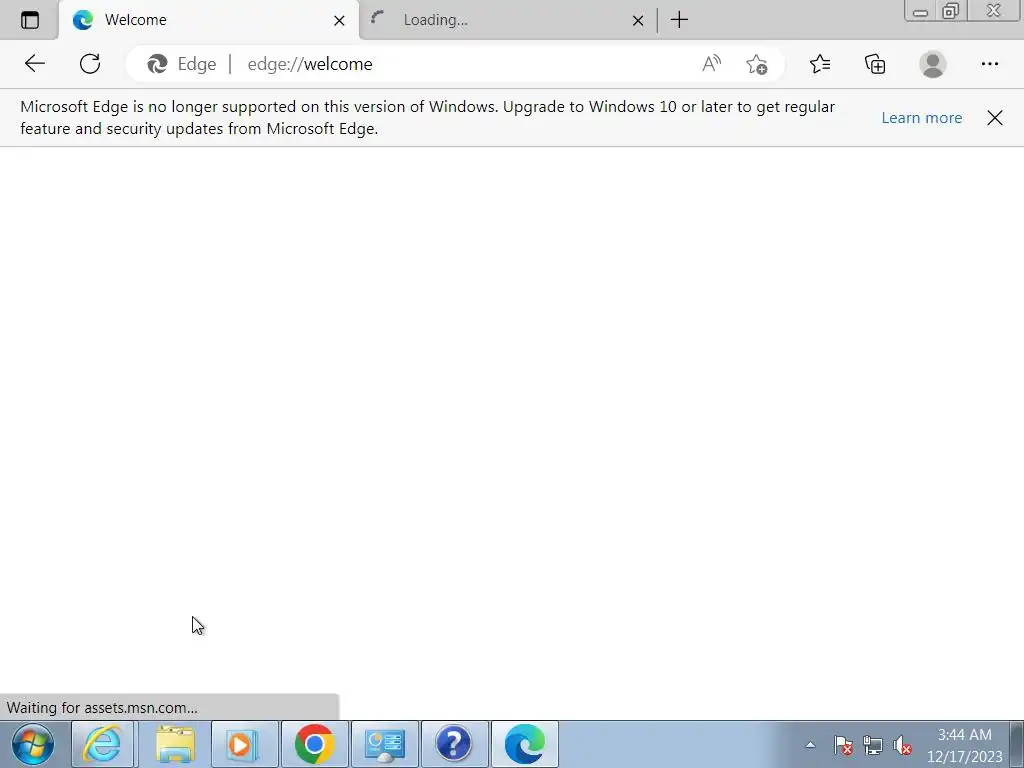
Task: Launch Windows Media Player from taskbar
Action: [244, 744]
